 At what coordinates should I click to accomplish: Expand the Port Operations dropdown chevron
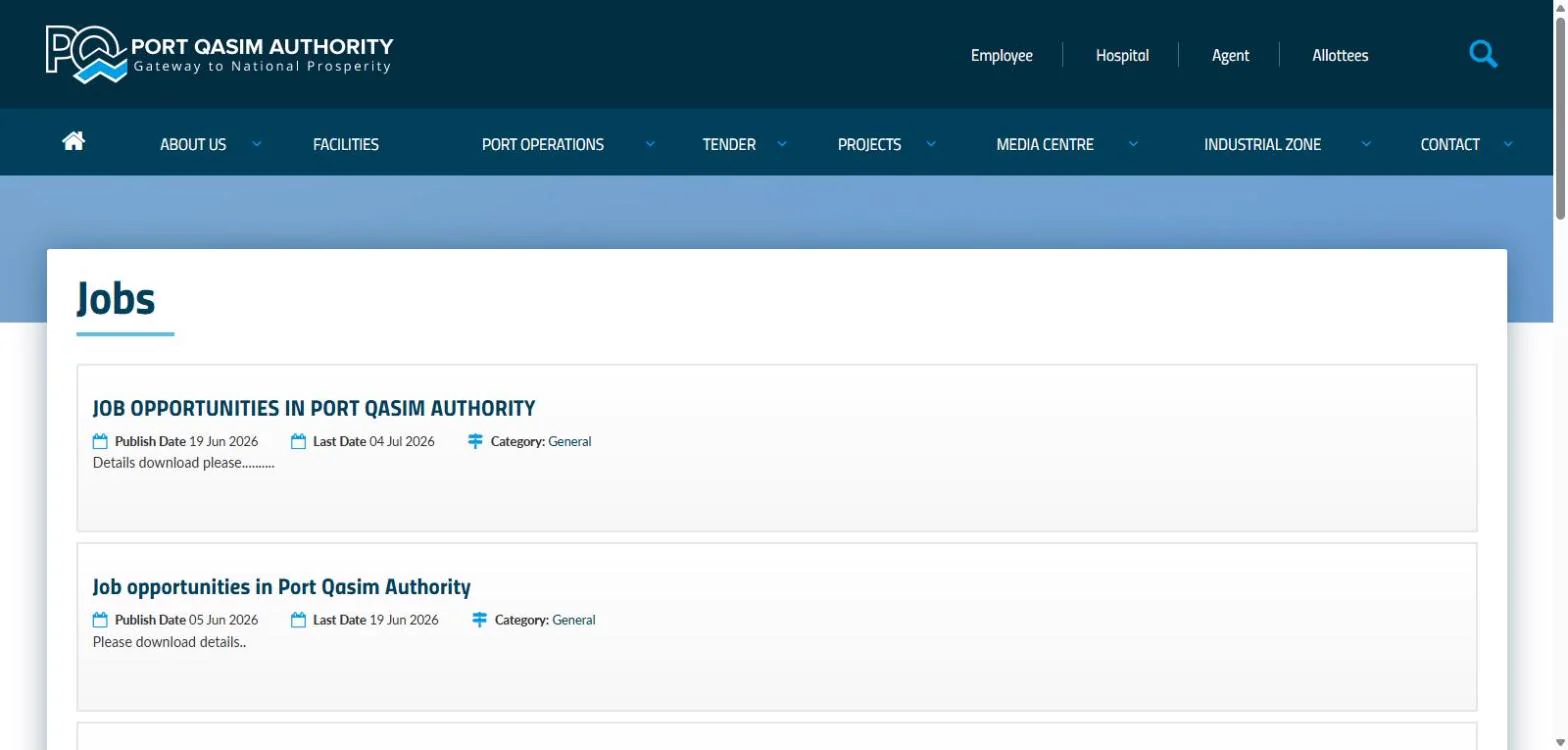(650, 144)
